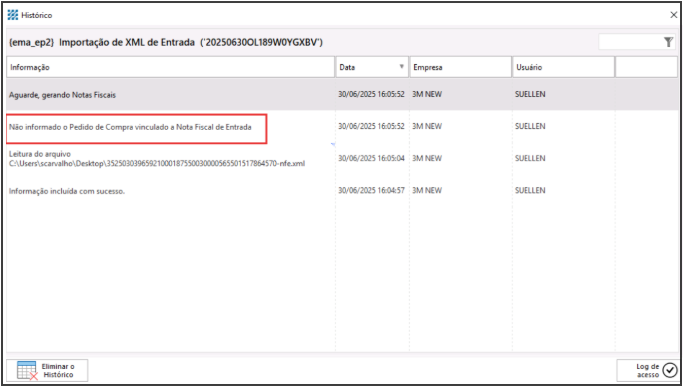Click date cell '30/06/2025 16:05:04'
Image resolution: width=683 pixels, height=386 pixels.
372,158
